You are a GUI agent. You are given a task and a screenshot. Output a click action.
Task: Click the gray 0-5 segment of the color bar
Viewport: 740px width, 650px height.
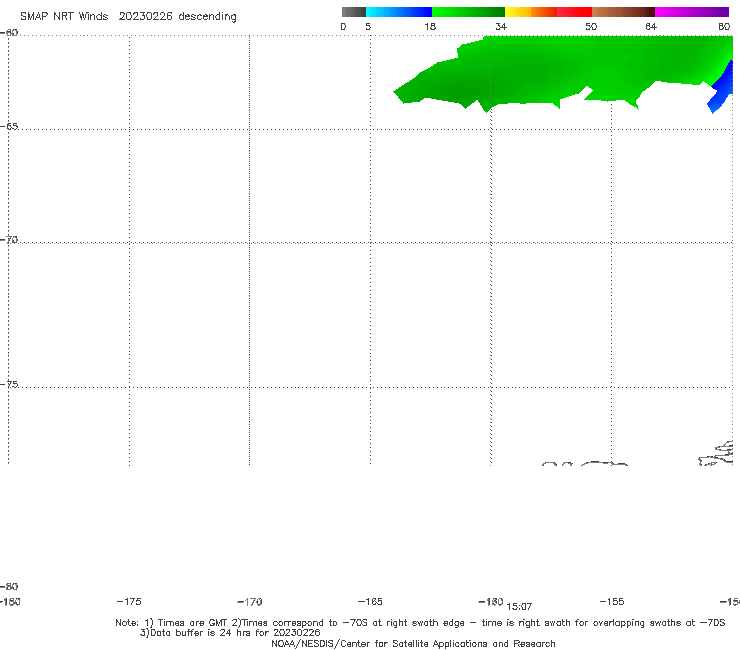[353, 12]
